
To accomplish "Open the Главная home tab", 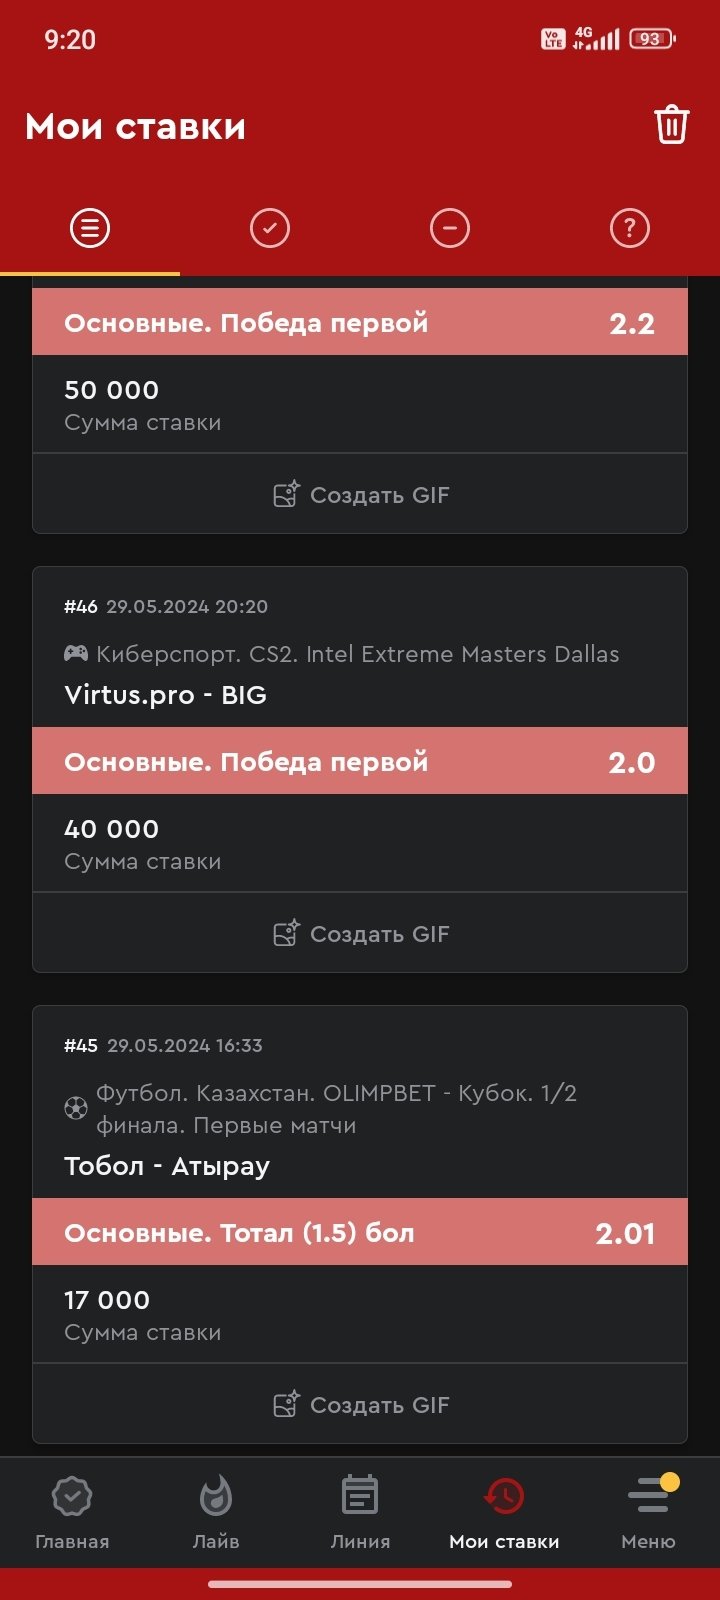I will (x=72, y=1512).
